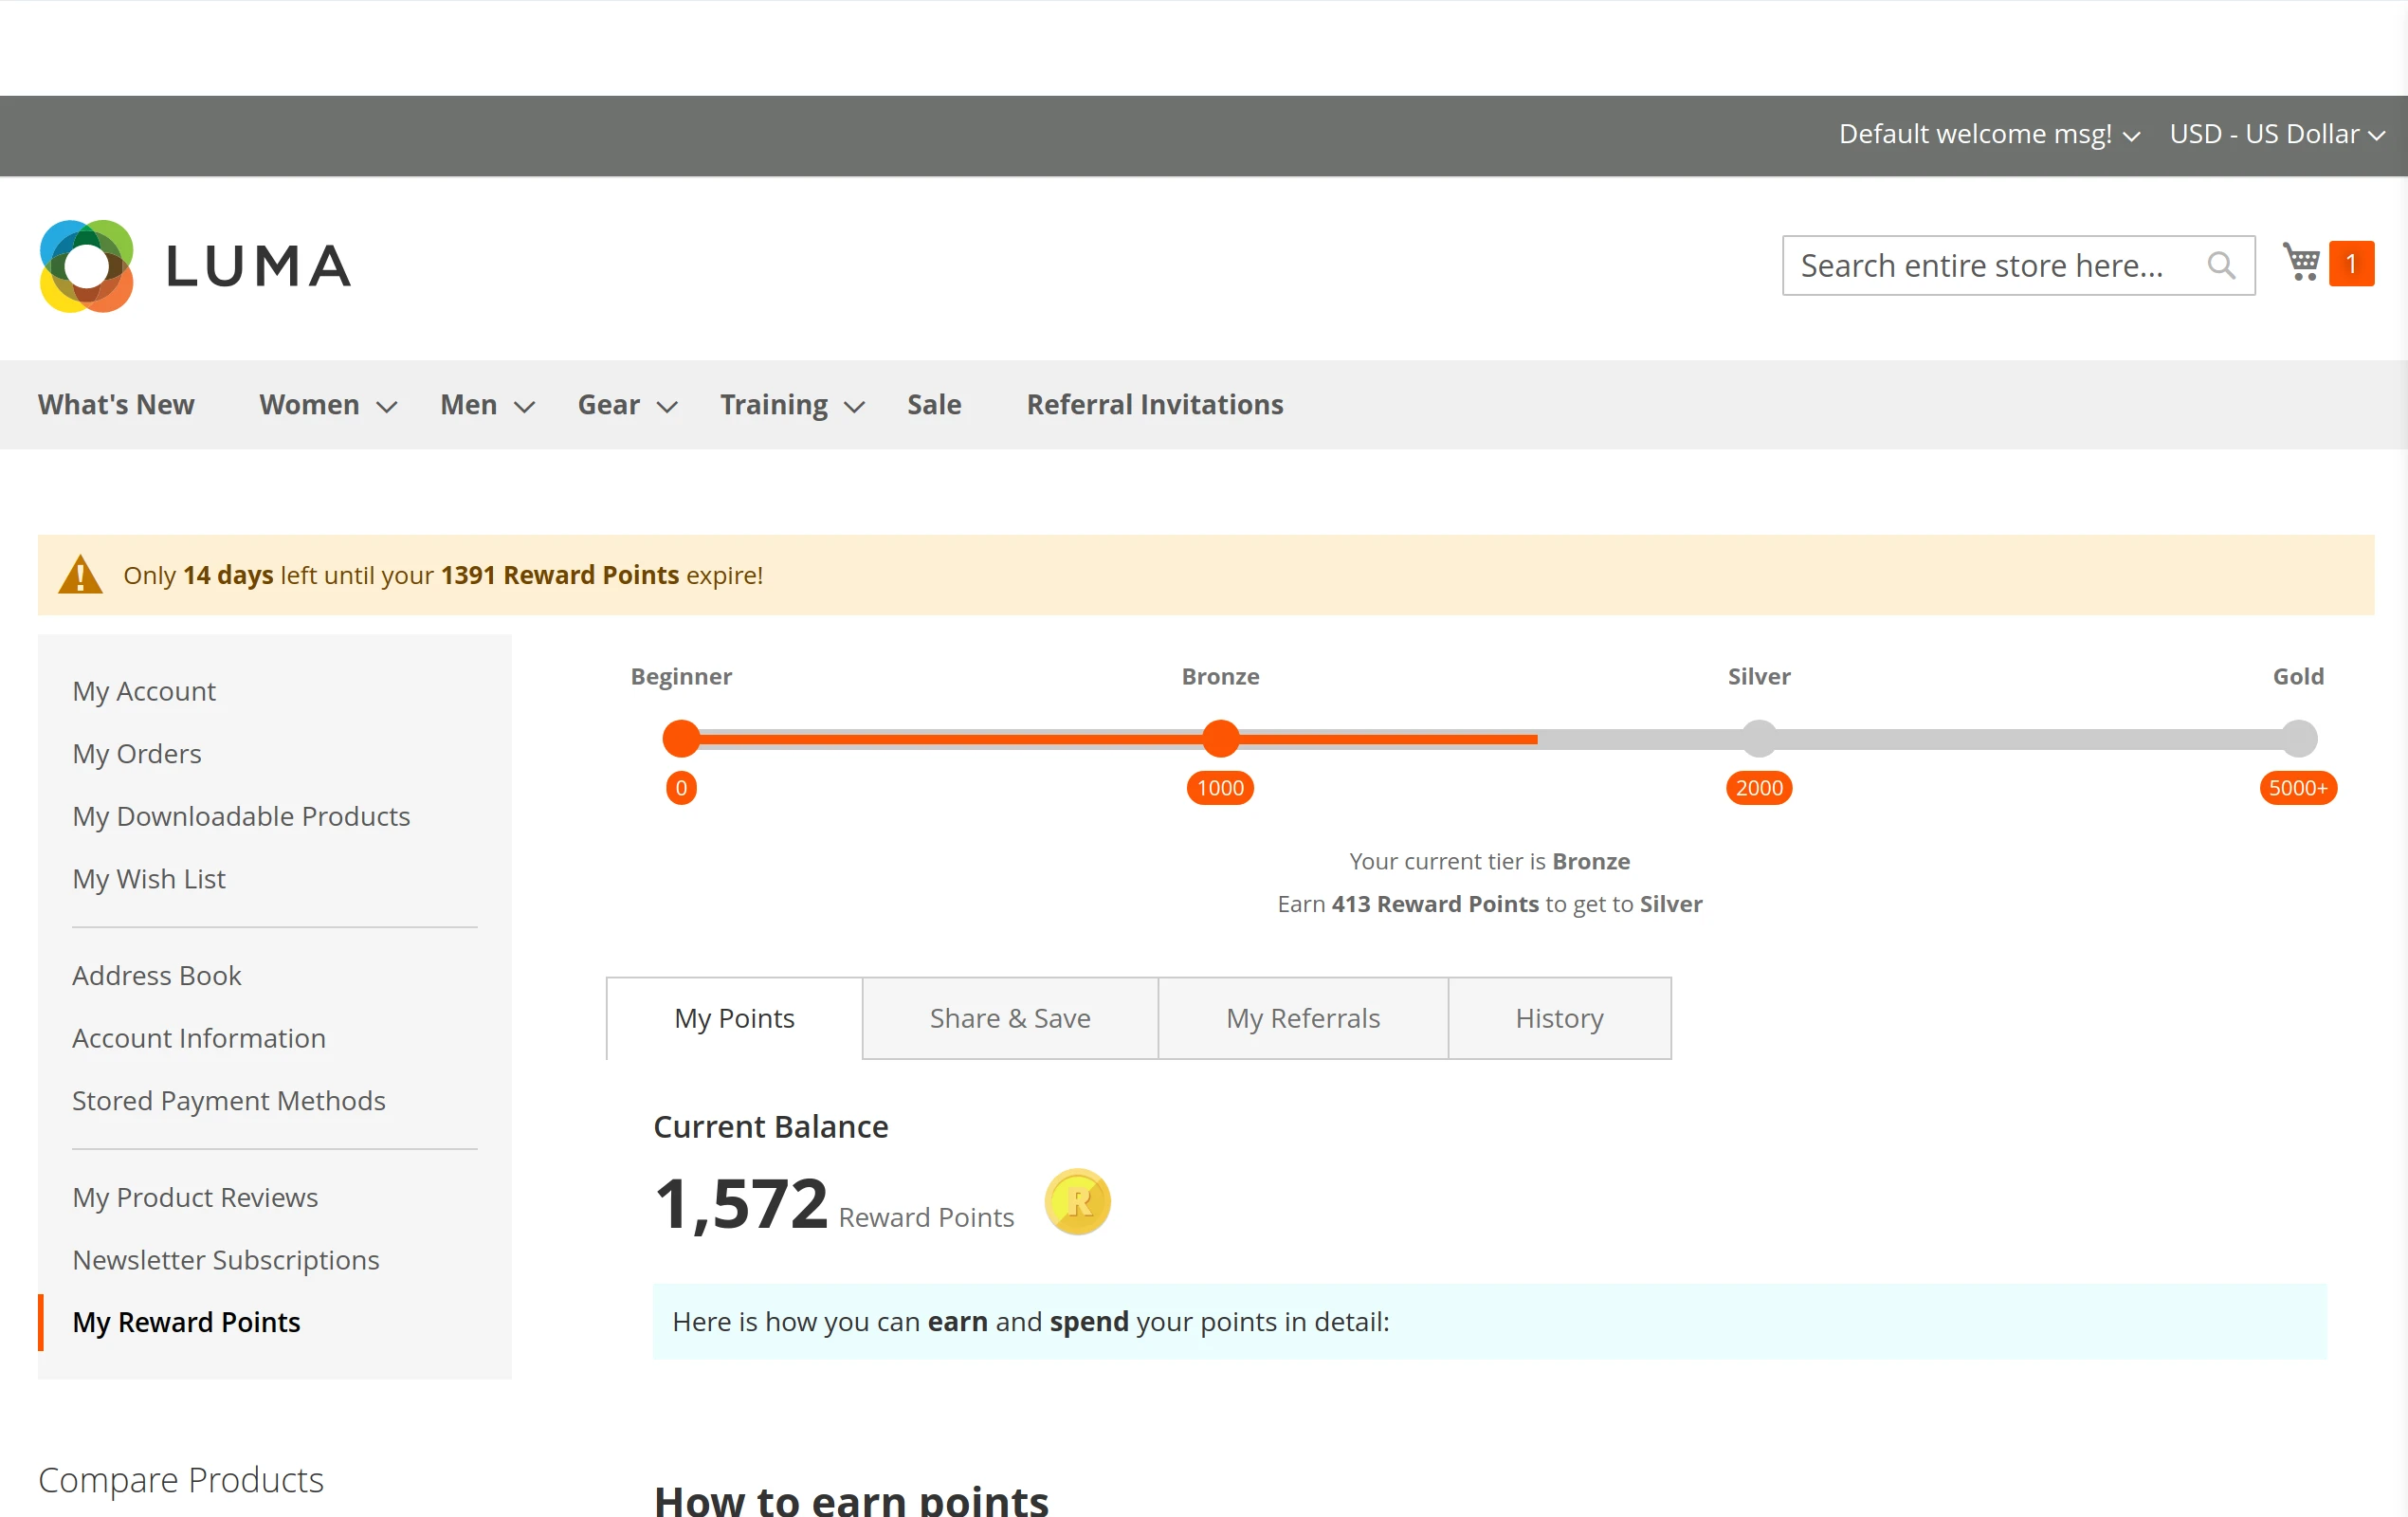The image size is (2408, 1517).
Task: Click the Compare Products link
Action: pyautogui.click(x=181, y=1480)
